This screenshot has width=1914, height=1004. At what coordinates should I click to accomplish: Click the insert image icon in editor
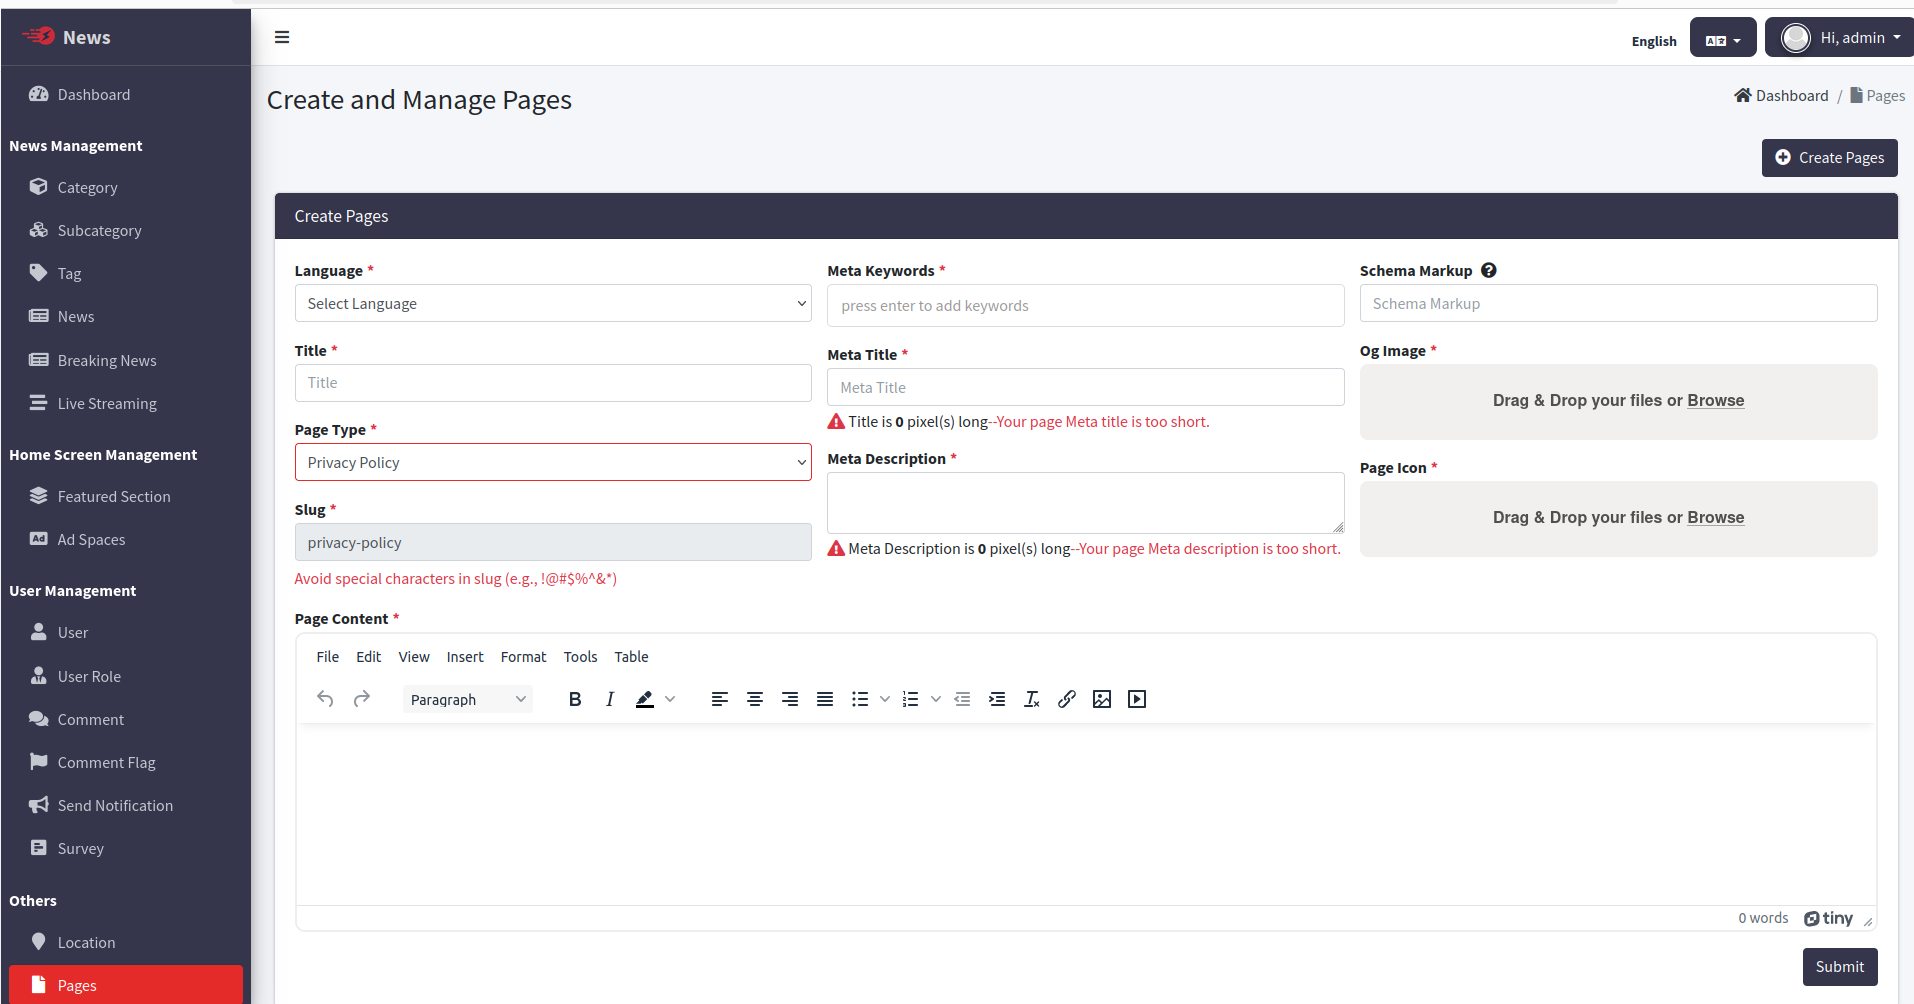[1102, 699]
